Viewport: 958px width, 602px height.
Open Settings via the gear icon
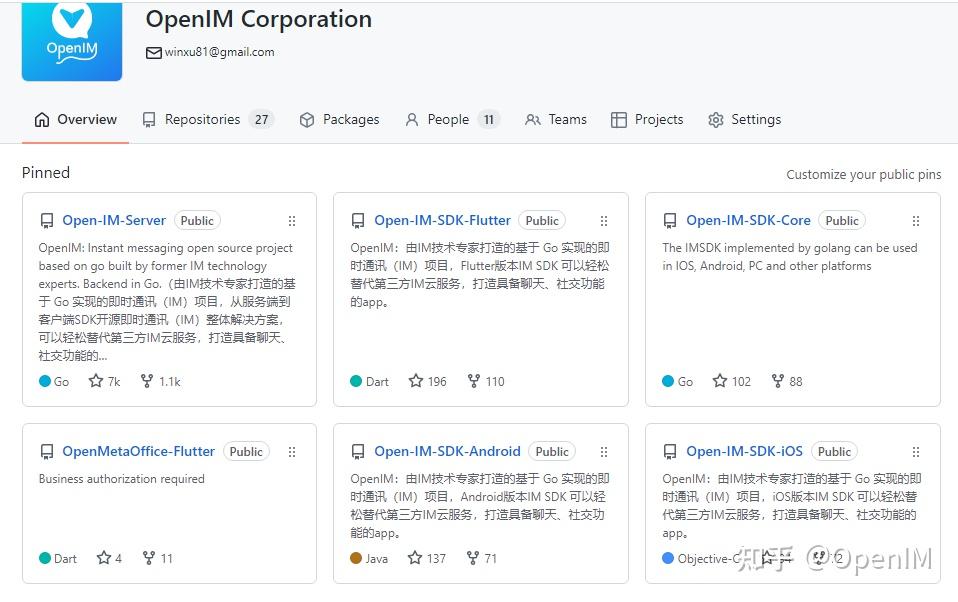(x=715, y=119)
